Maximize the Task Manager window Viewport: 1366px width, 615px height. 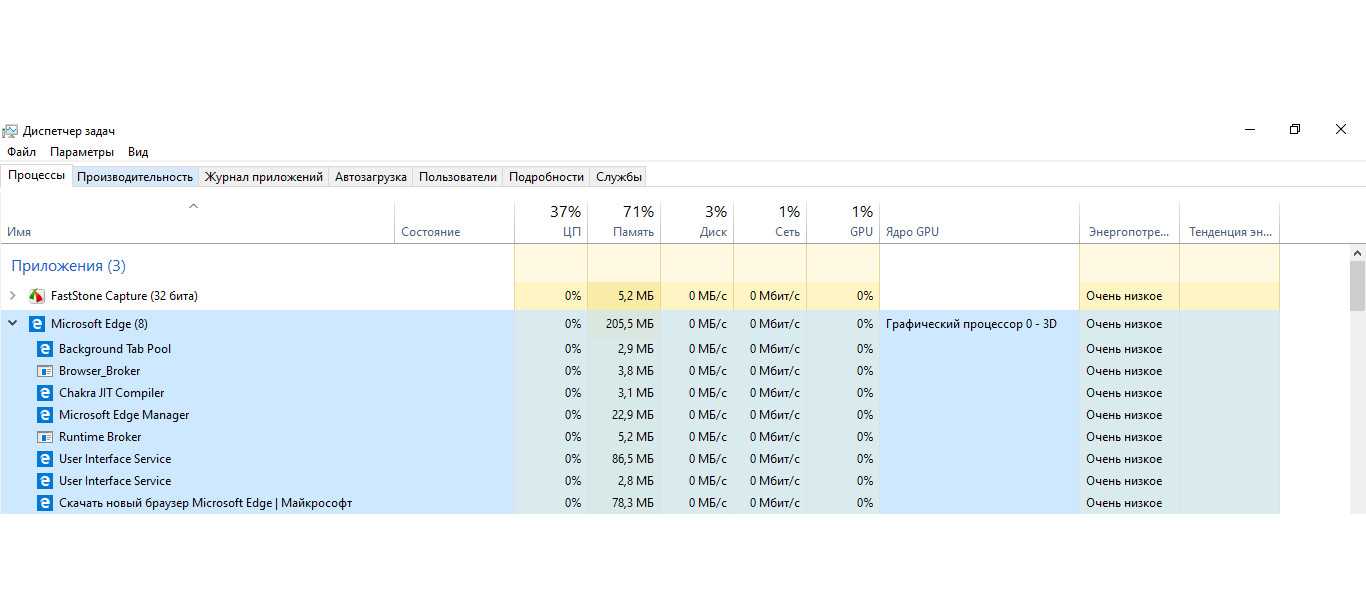1295,130
